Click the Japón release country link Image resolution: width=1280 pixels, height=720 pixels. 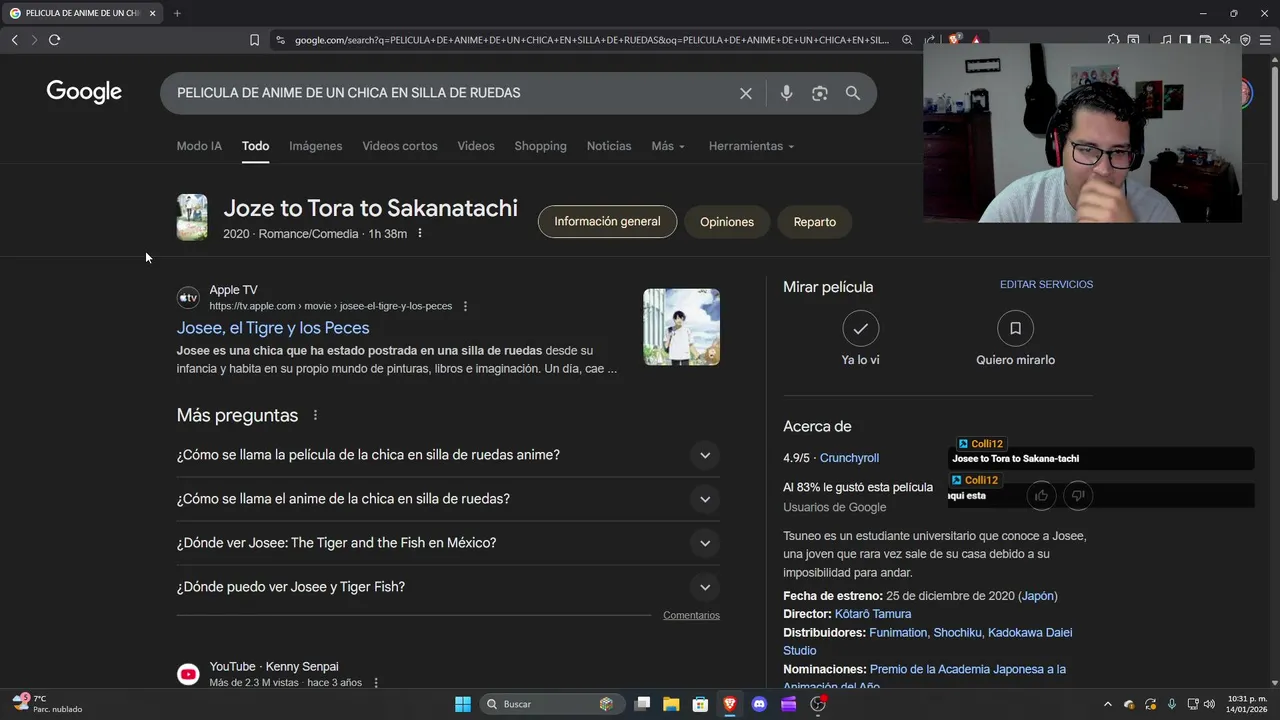point(1038,596)
